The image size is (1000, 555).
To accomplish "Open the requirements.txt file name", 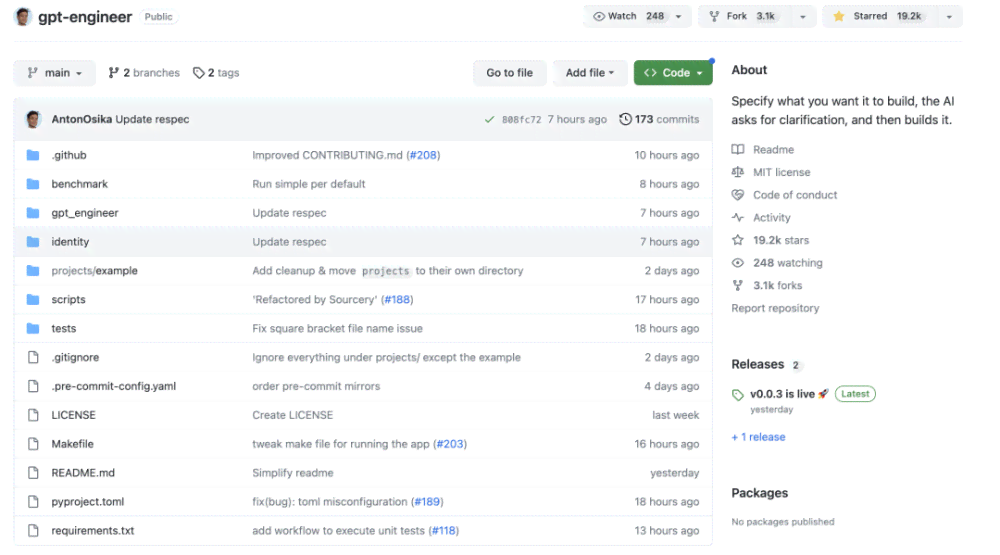I will pos(93,530).
